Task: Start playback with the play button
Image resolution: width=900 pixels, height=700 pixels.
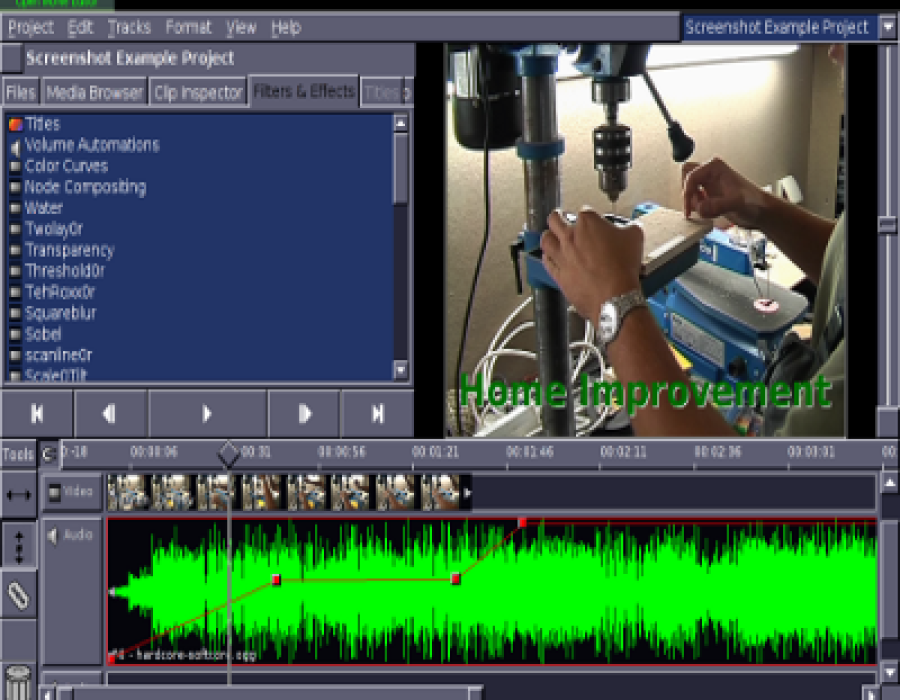Action: (207, 414)
